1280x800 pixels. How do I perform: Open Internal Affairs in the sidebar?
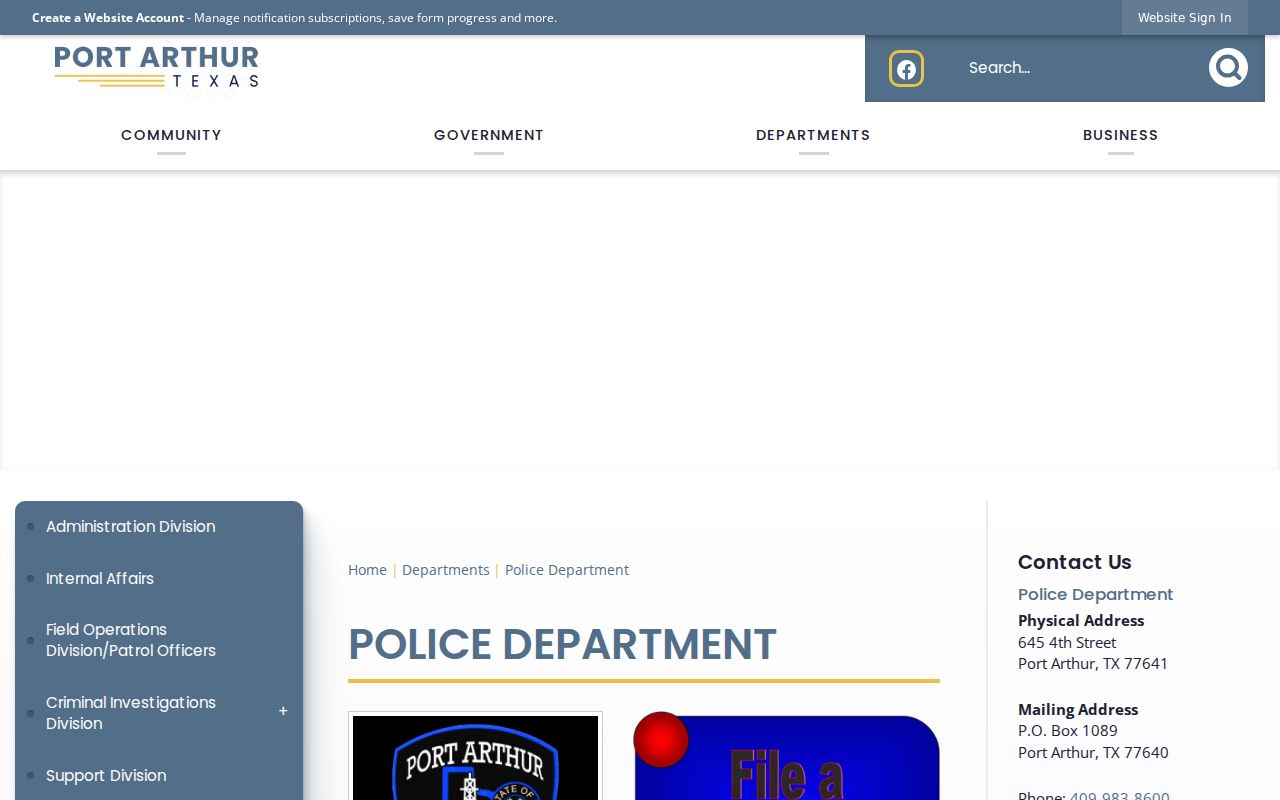(100, 579)
